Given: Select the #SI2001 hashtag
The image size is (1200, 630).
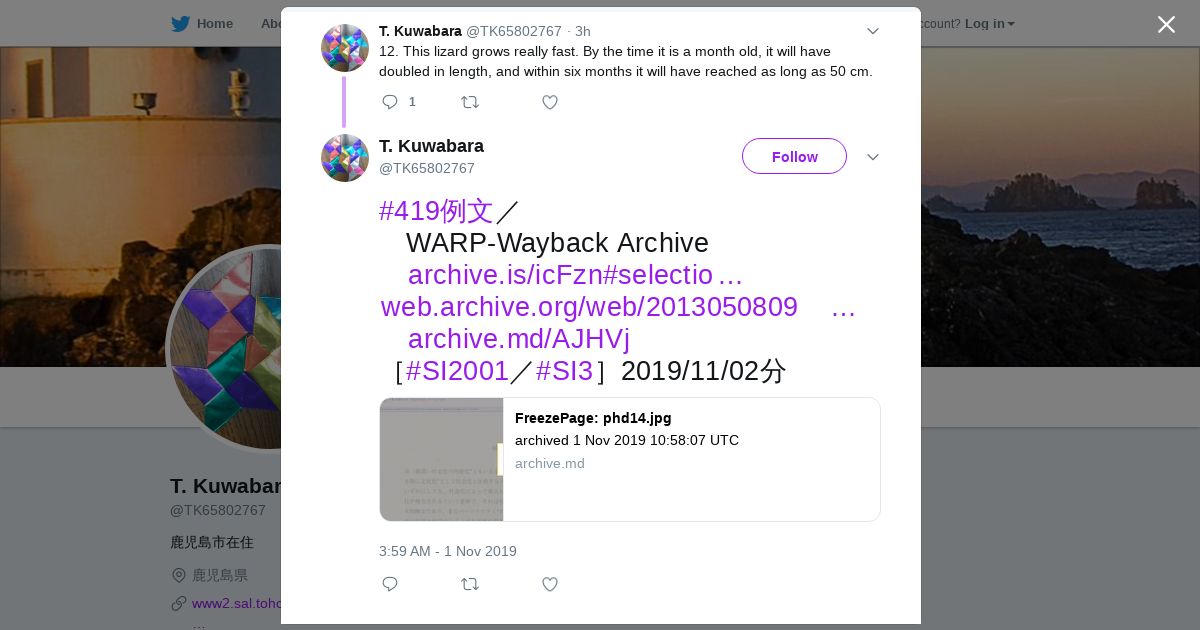Looking at the screenshot, I should click(x=457, y=371).
